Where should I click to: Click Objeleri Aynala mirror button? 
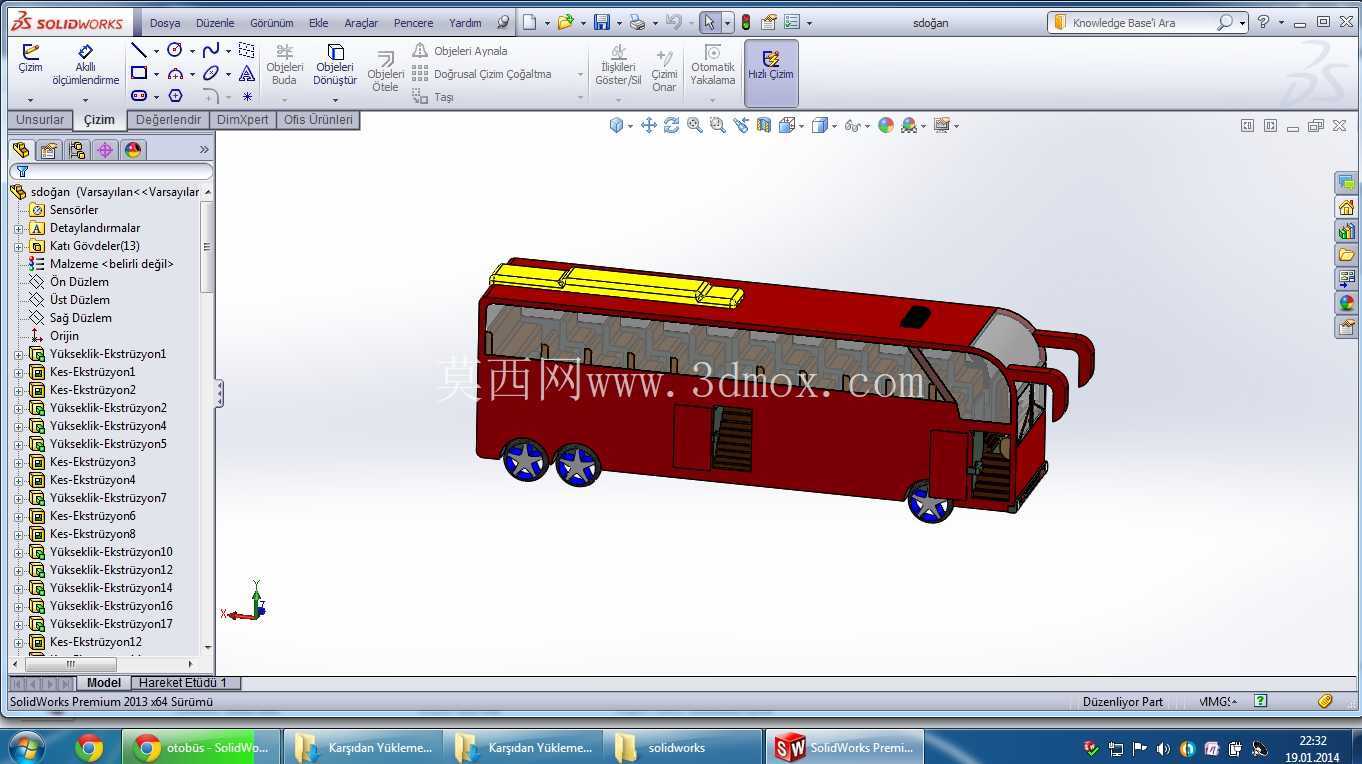[460, 51]
